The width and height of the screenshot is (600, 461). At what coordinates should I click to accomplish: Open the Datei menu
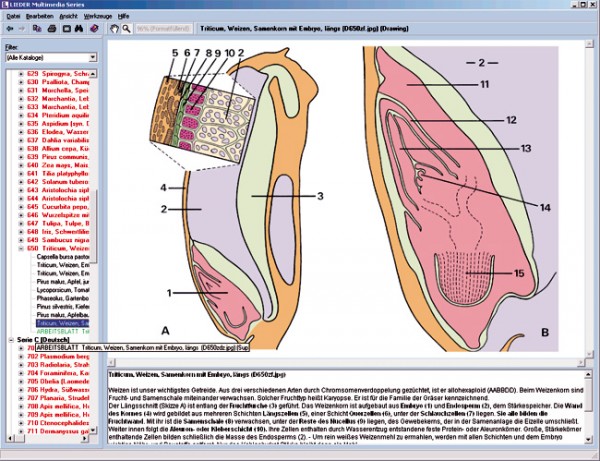click(x=13, y=18)
